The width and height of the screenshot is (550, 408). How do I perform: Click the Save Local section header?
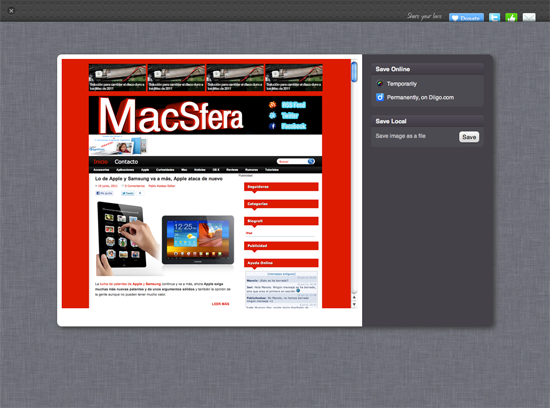click(428, 121)
